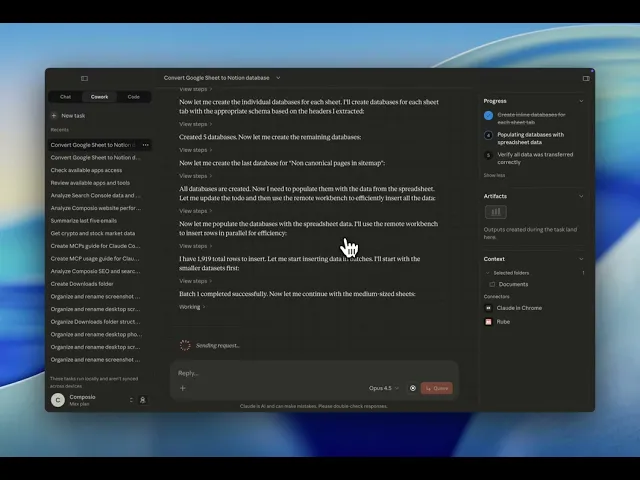Expand the account switcher arrows next to Composio
Screen dimensions: 640x480
click(131, 400)
